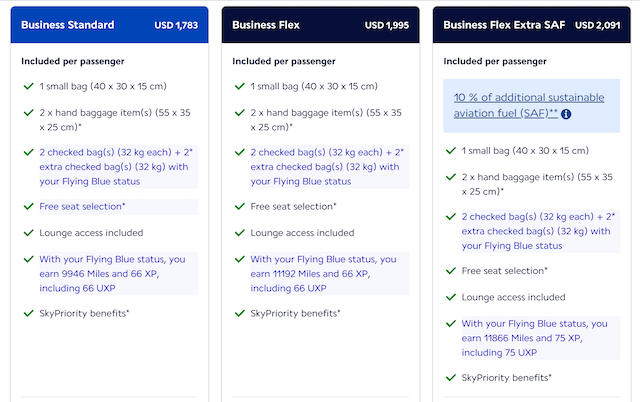This screenshot has width=640, height=402.
Task: Click Free seat selection checkmark in Business Flex
Action: click(239, 207)
